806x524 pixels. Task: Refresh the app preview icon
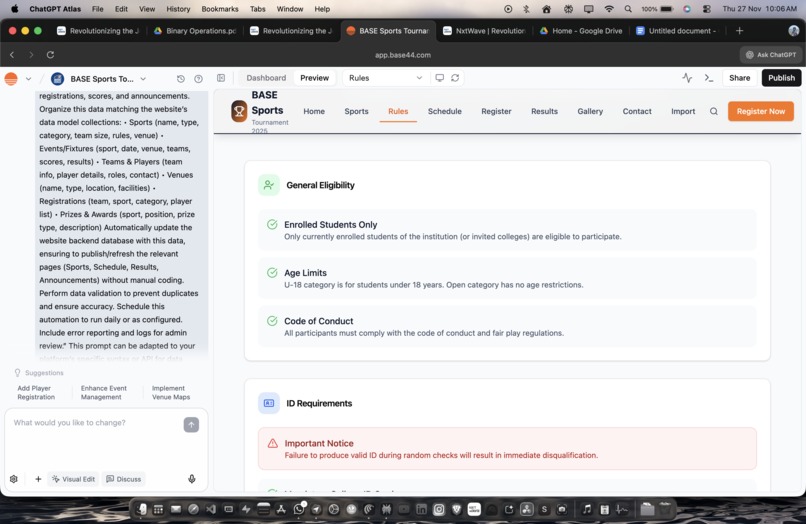[x=455, y=78]
